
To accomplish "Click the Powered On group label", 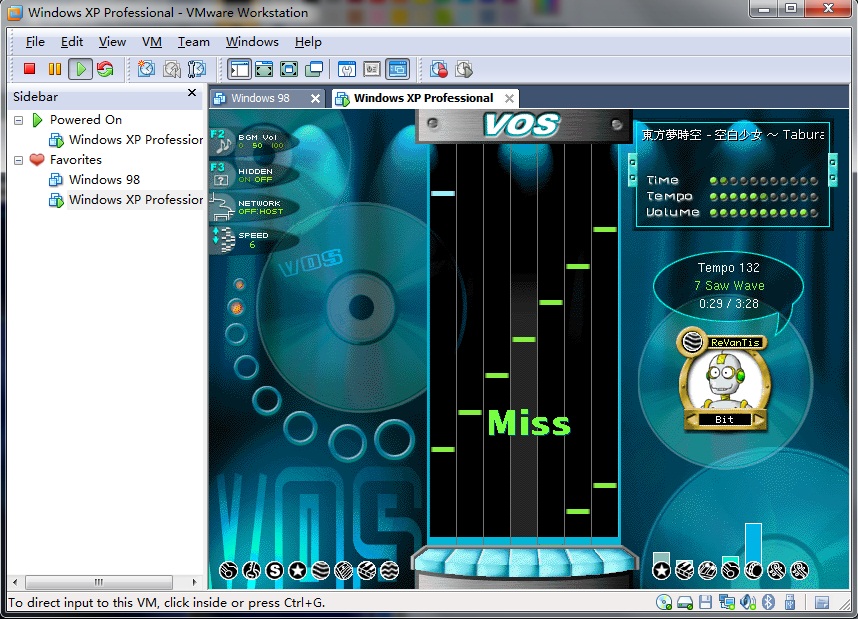I will tap(86, 119).
